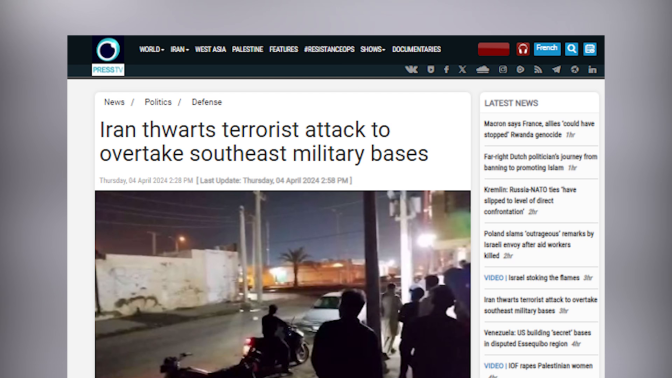672x378 pixels.
Task: Open Macron Rwanda genocide news item
Action: 539,129
